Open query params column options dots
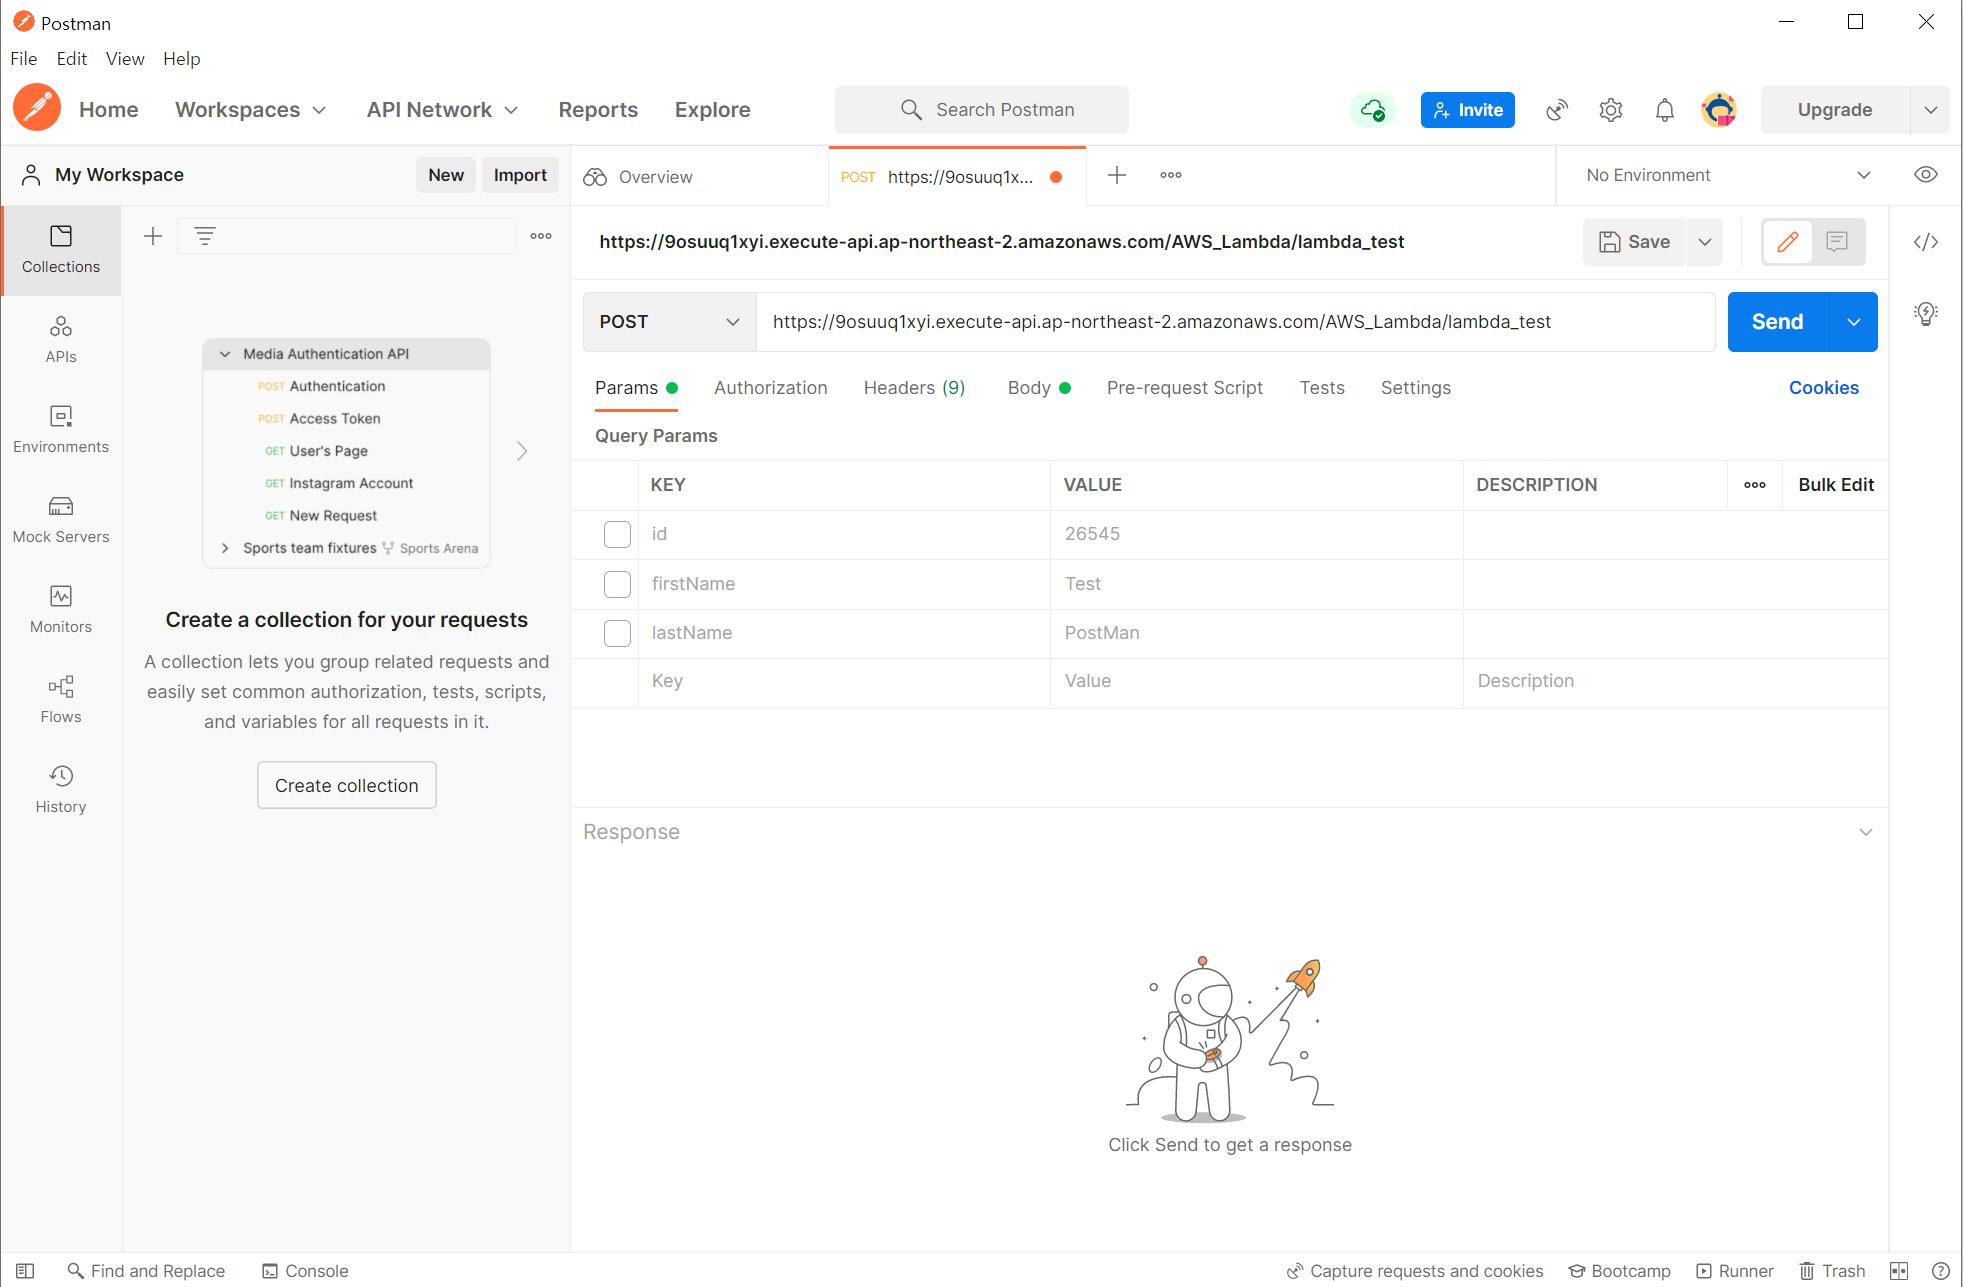 [1755, 485]
